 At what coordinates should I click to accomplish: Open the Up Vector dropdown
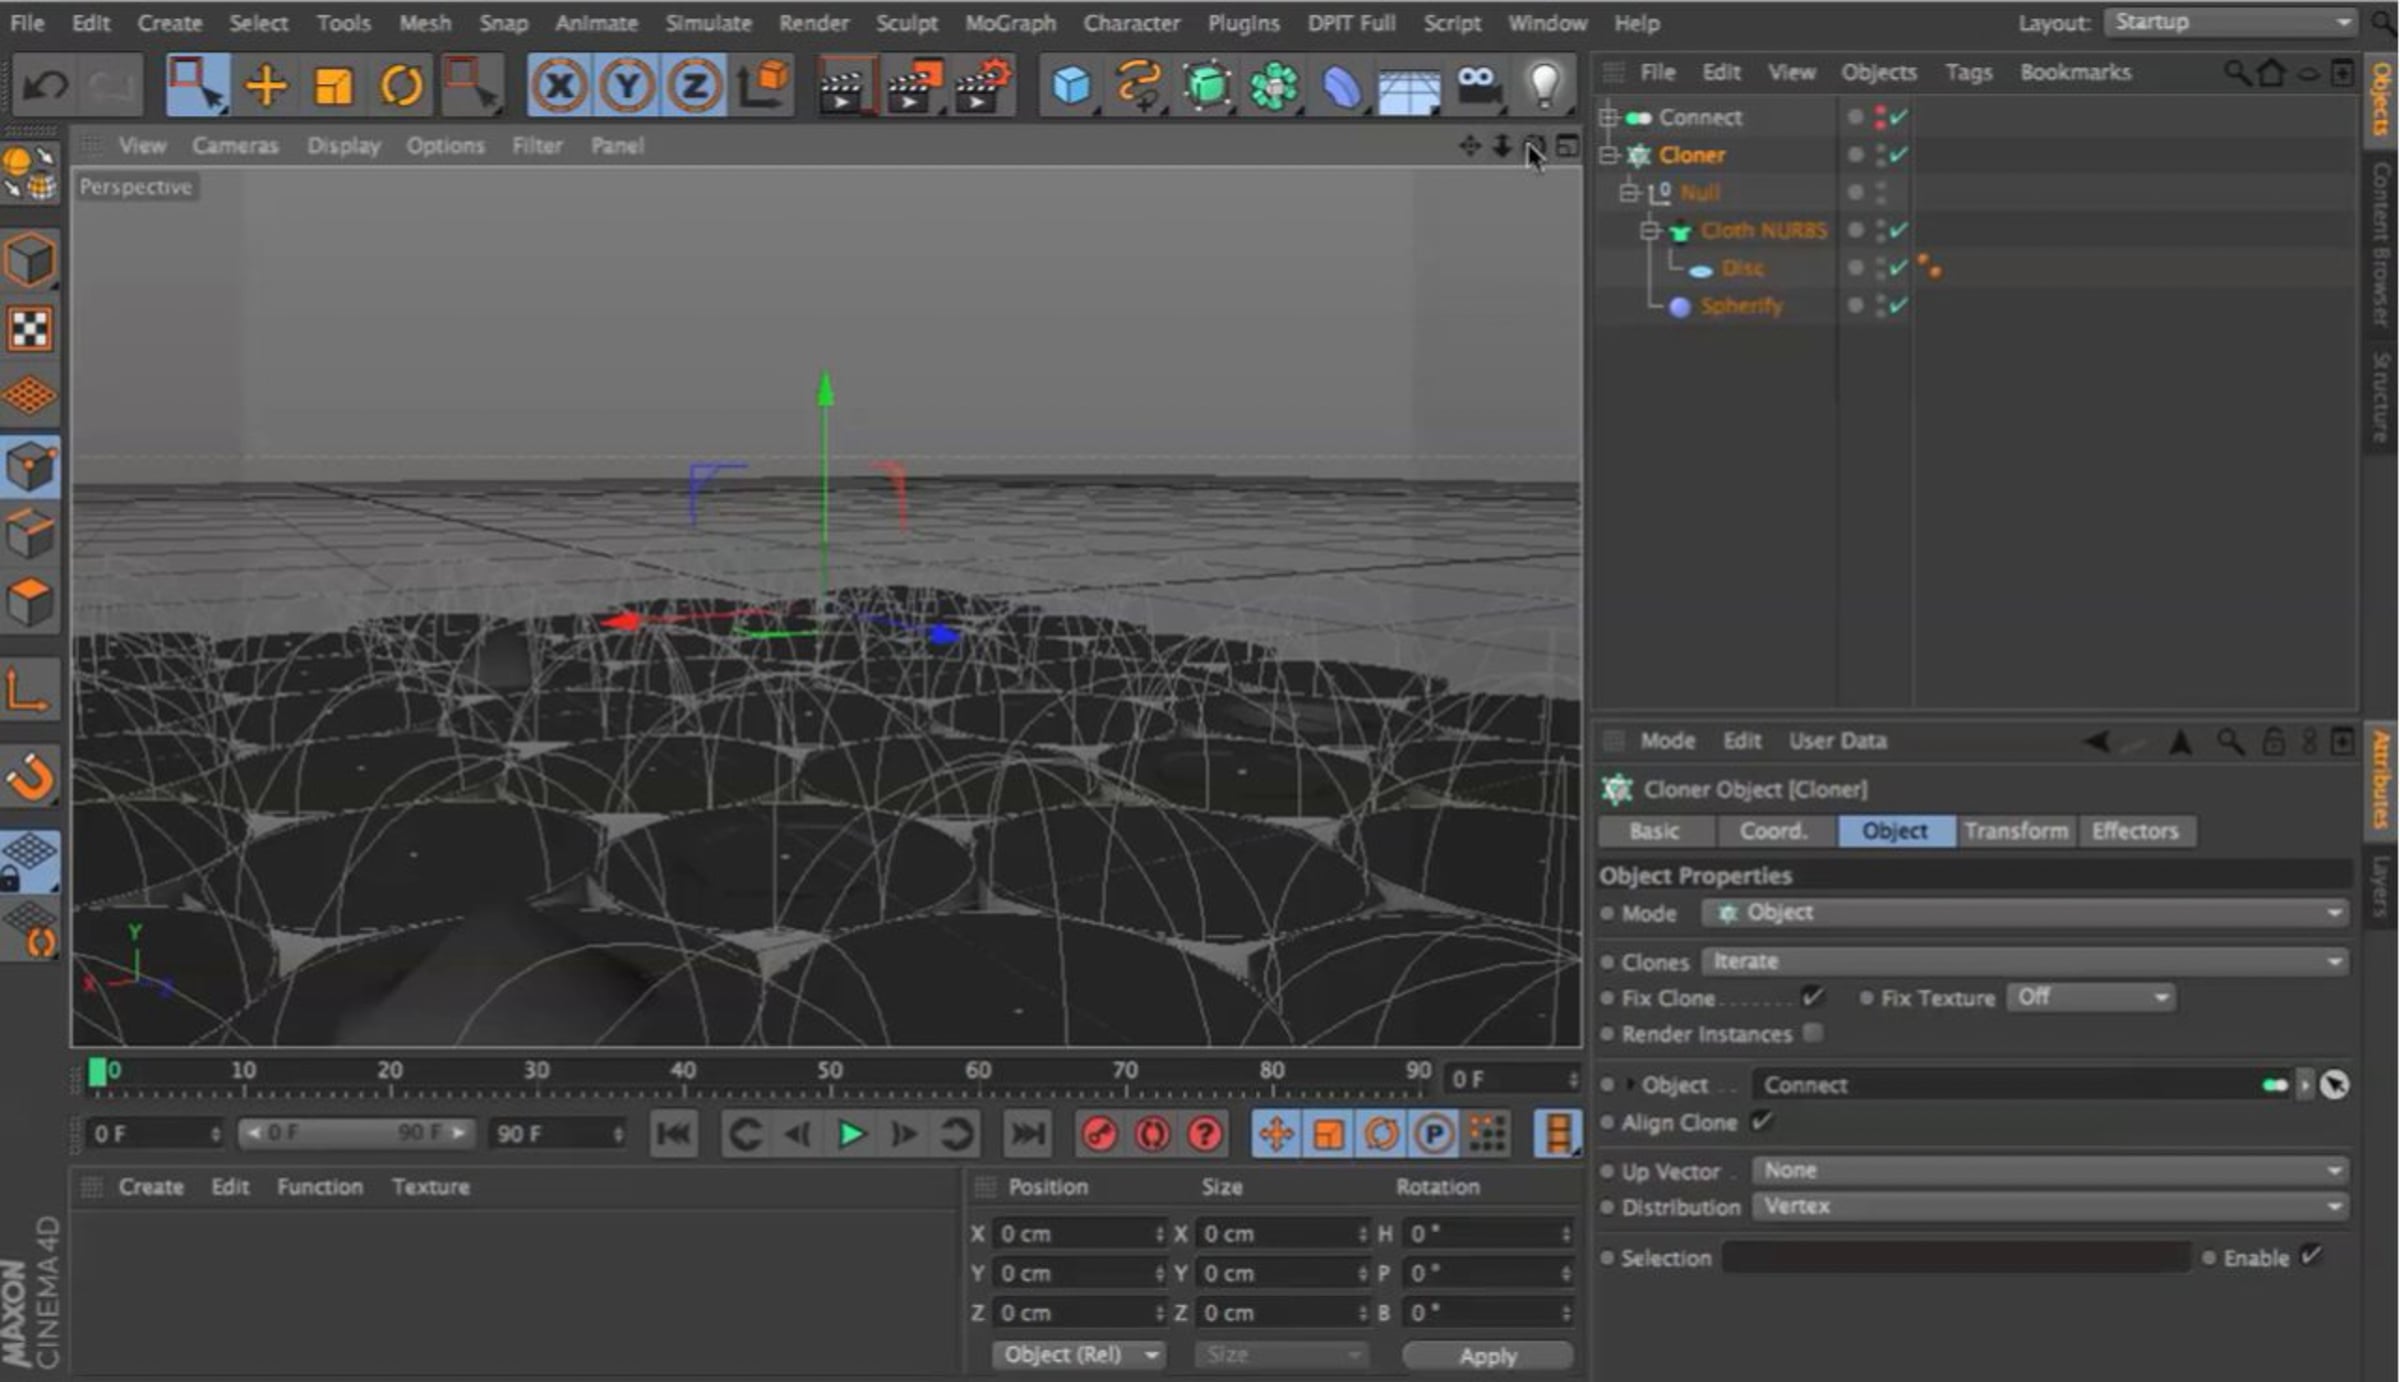point(2050,1170)
